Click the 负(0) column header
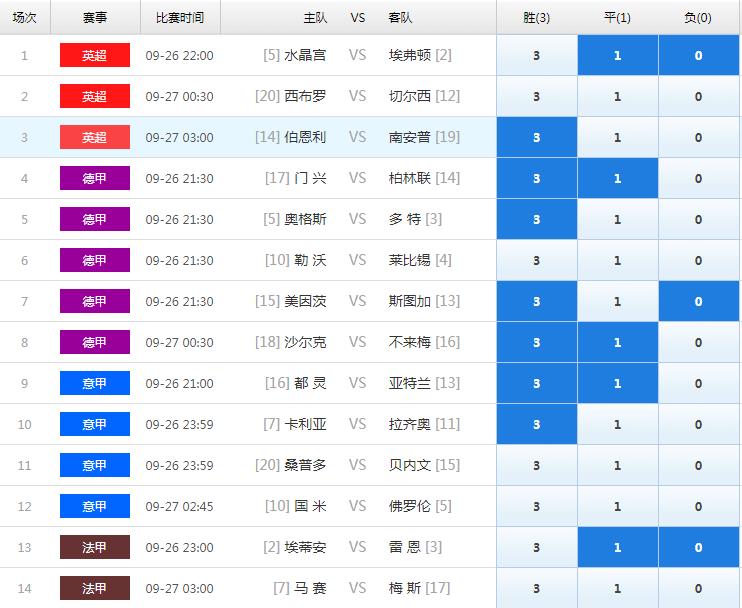The height and width of the screenshot is (608, 742). pos(698,18)
